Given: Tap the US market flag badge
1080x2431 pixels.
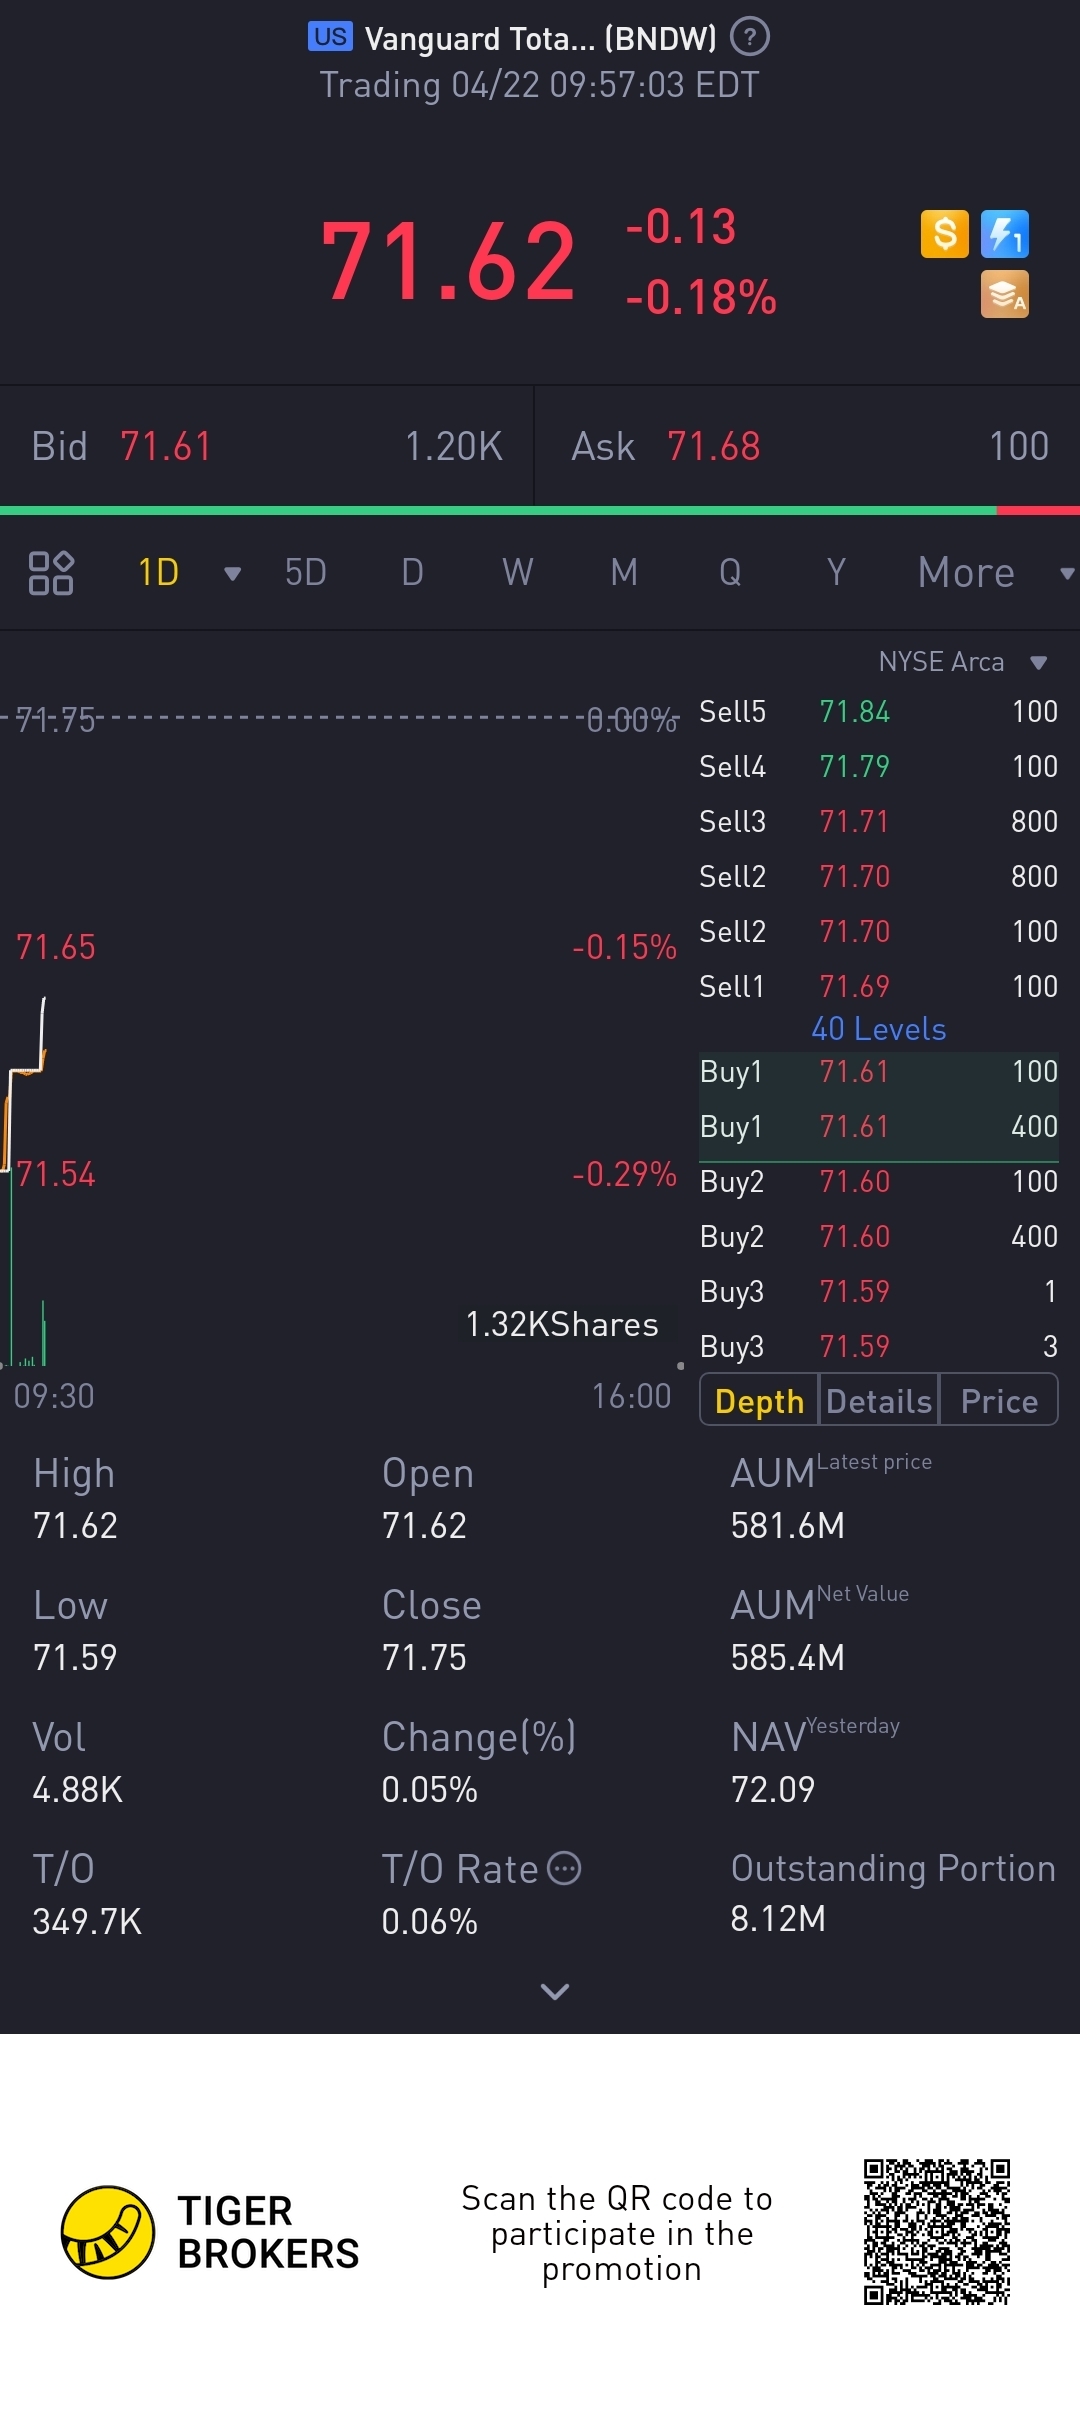Looking at the screenshot, I should tap(330, 37).
